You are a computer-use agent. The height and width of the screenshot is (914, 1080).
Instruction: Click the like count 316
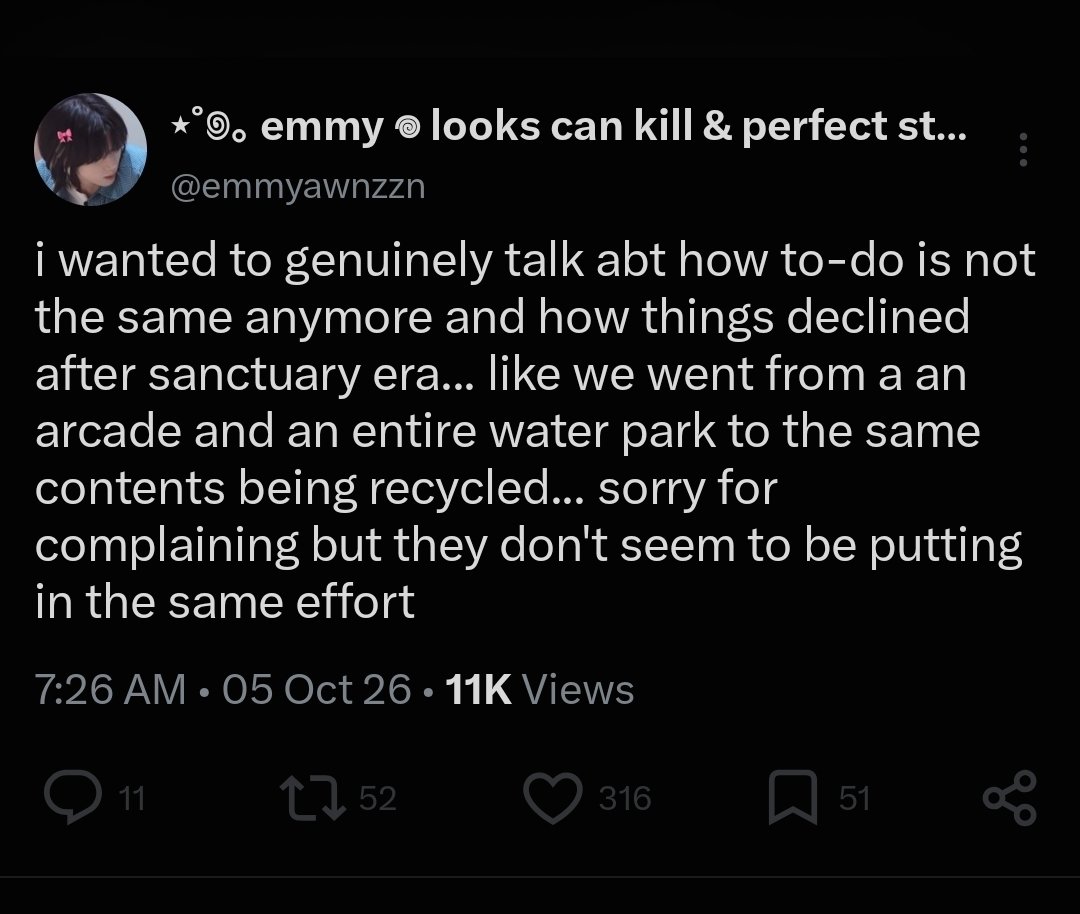click(x=625, y=798)
